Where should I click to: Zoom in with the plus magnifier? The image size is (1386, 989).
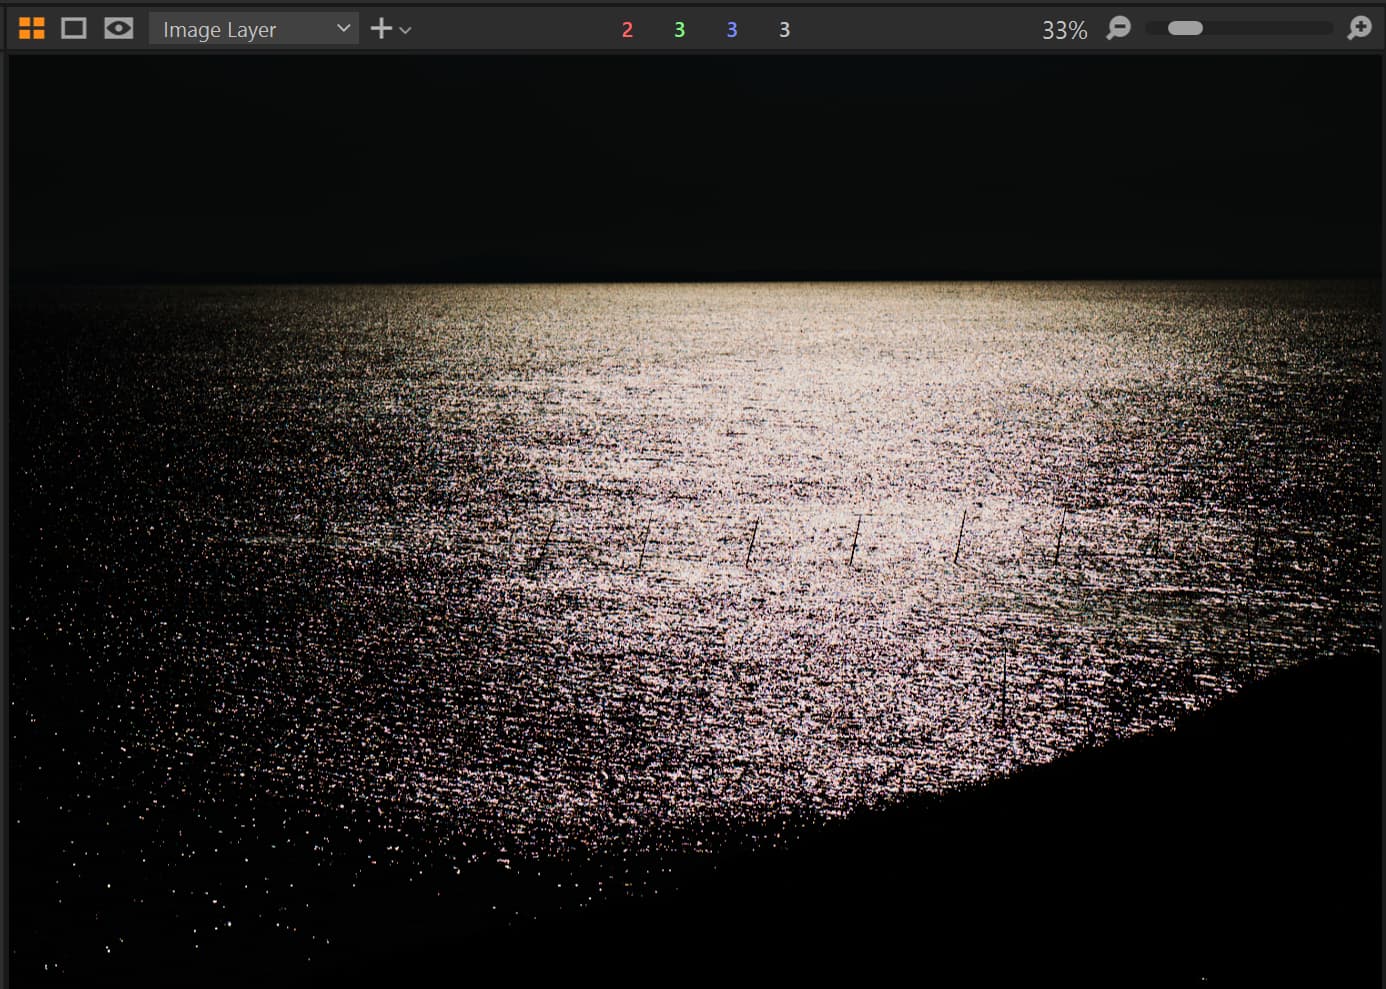(x=1359, y=29)
